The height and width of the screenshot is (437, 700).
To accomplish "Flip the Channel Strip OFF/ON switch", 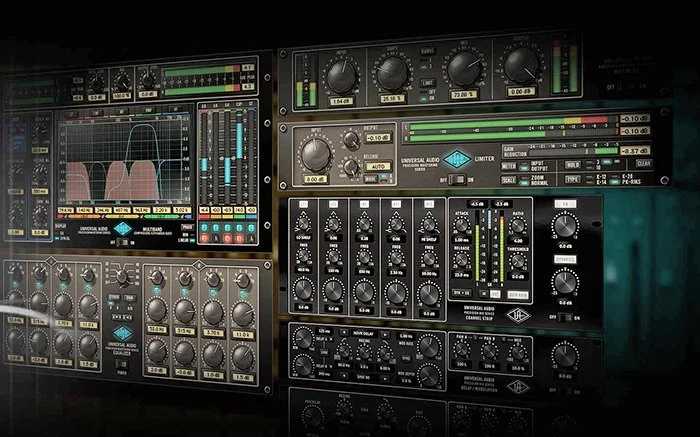I will 565,317.
